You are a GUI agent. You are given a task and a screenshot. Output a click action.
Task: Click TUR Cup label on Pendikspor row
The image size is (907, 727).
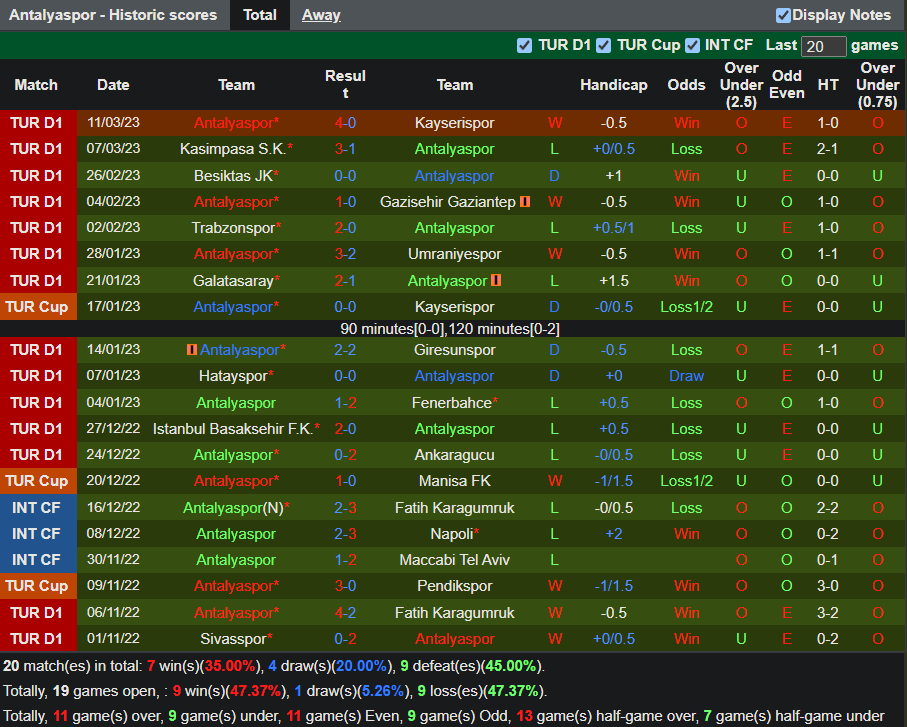(37, 586)
